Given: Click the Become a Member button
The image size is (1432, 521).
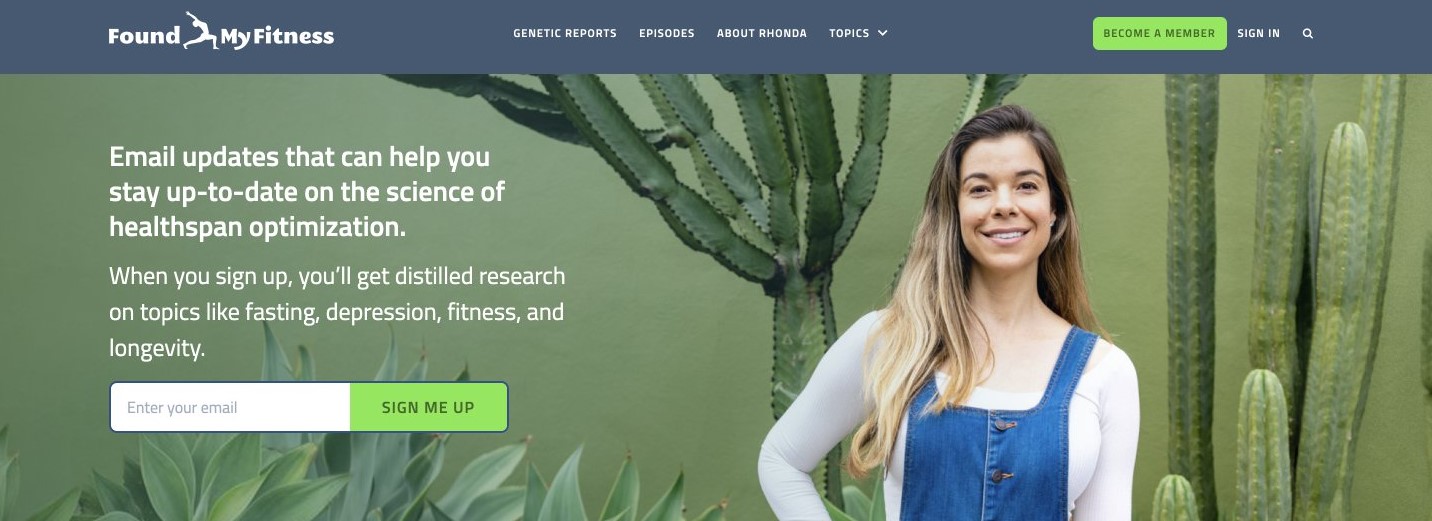Looking at the screenshot, I should coord(1159,33).
